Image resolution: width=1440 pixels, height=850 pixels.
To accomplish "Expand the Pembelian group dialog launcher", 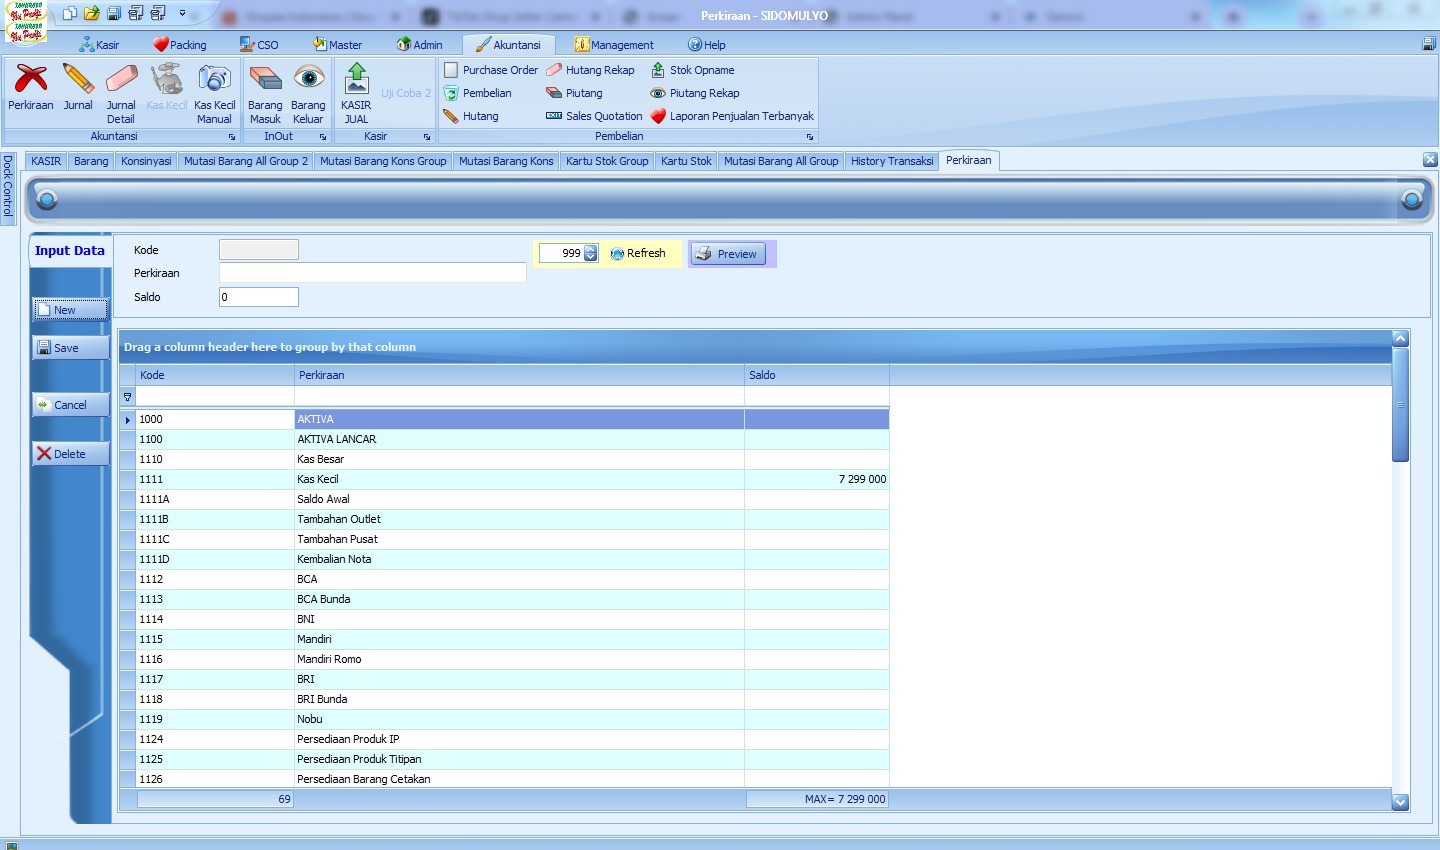I will (810, 137).
